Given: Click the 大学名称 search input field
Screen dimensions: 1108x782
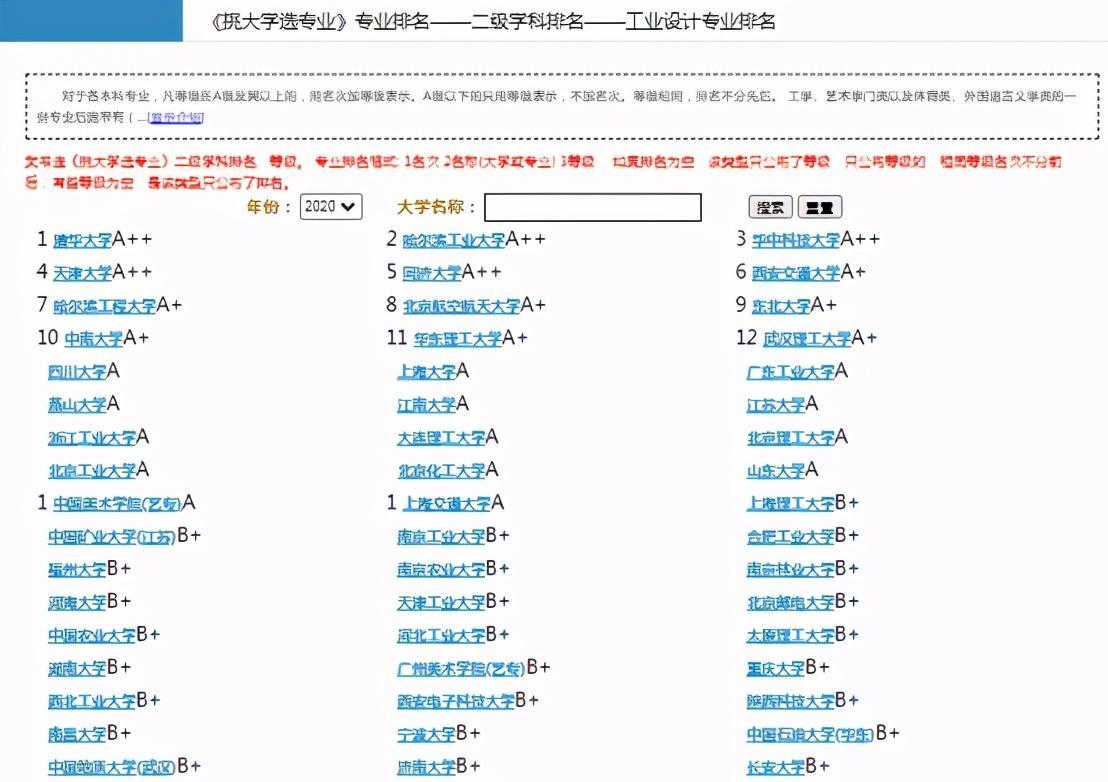Looking at the screenshot, I should (593, 207).
